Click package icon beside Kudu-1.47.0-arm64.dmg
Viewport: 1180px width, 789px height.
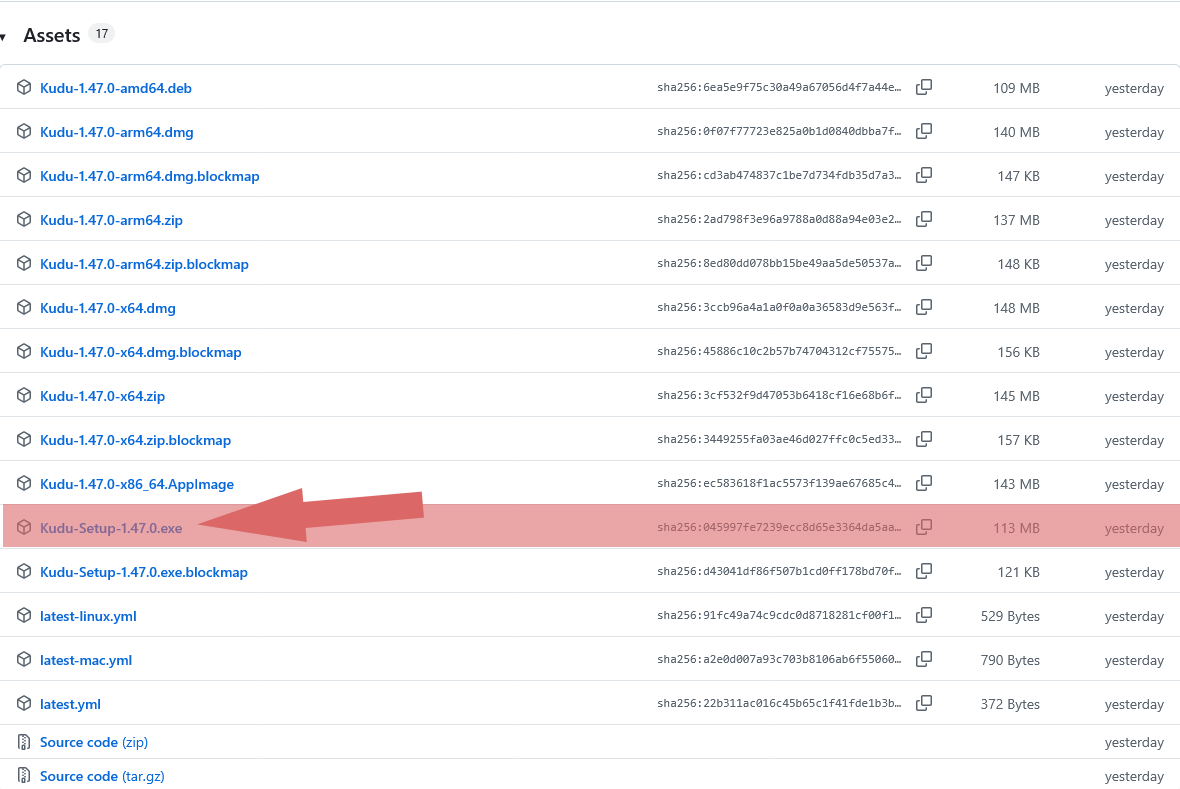pos(24,131)
